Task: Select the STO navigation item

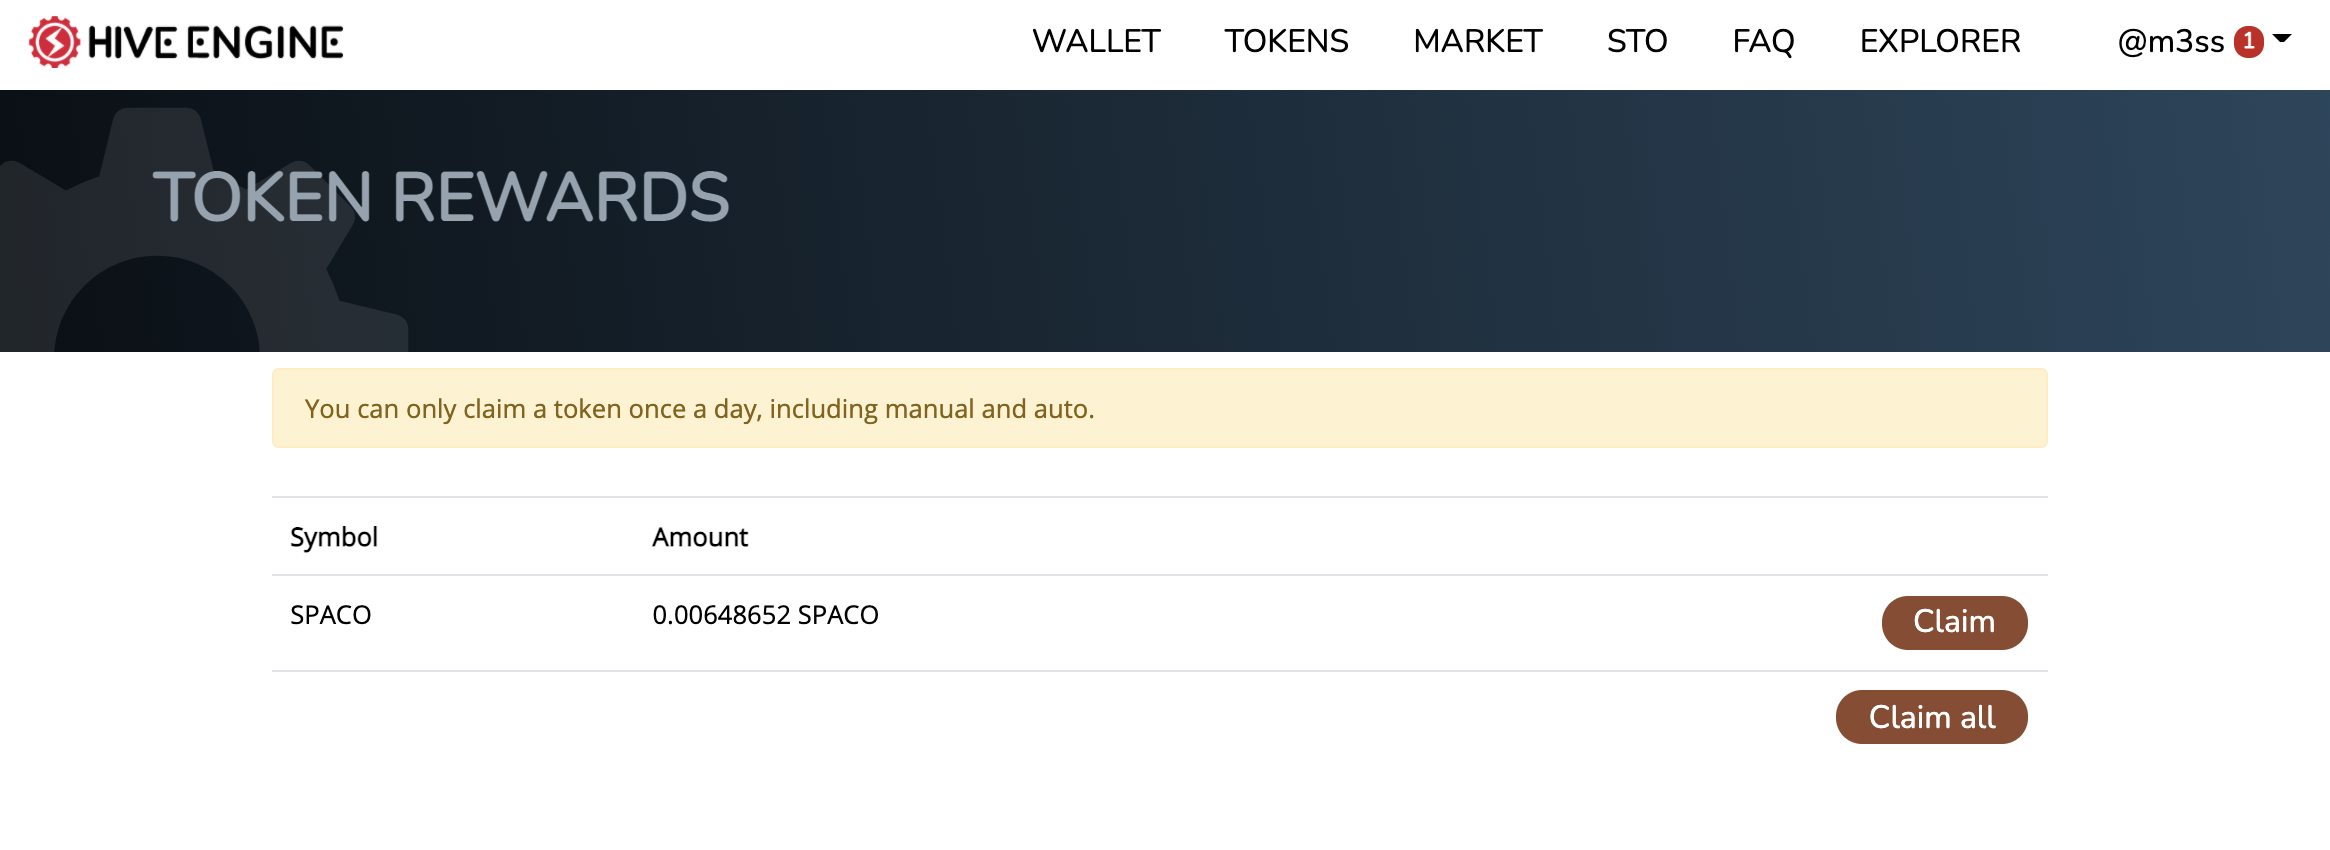Action: tap(1637, 41)
